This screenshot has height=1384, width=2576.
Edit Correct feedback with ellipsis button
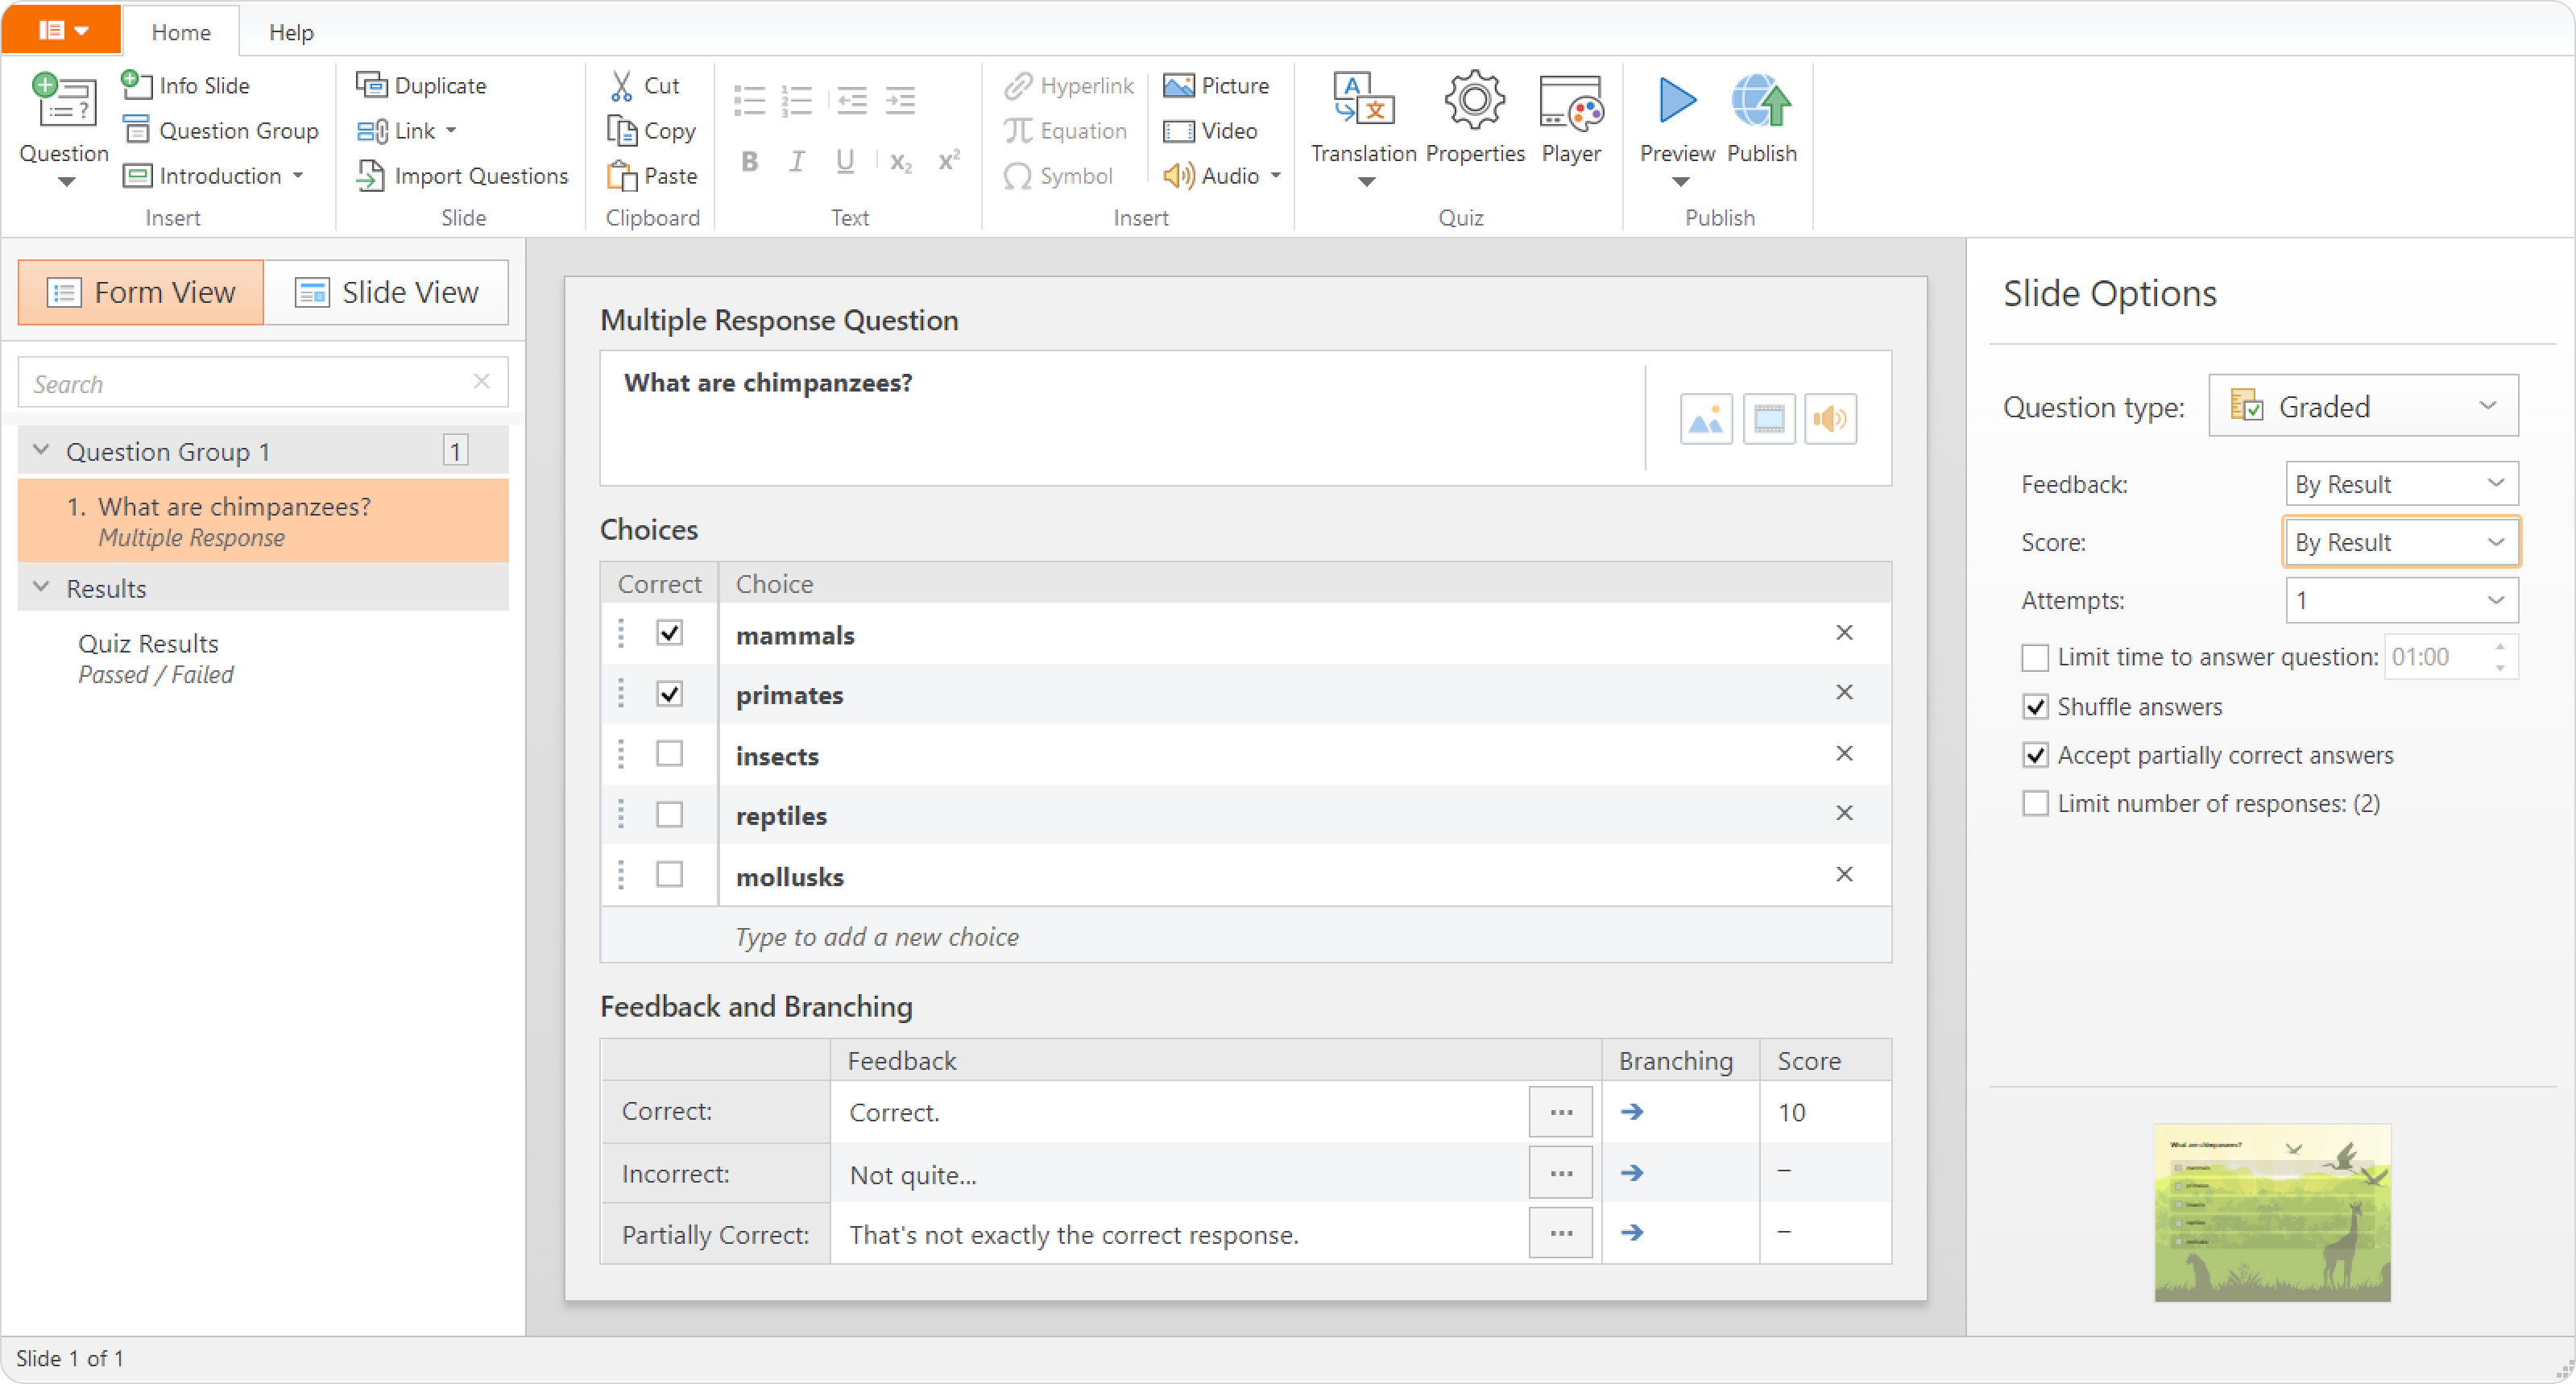click(1560, 1112)
